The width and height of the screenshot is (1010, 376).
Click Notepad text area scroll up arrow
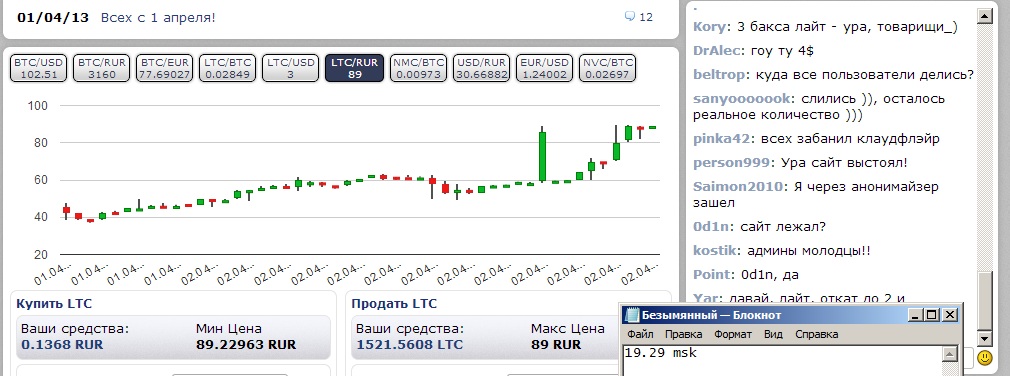click(948, 353)
